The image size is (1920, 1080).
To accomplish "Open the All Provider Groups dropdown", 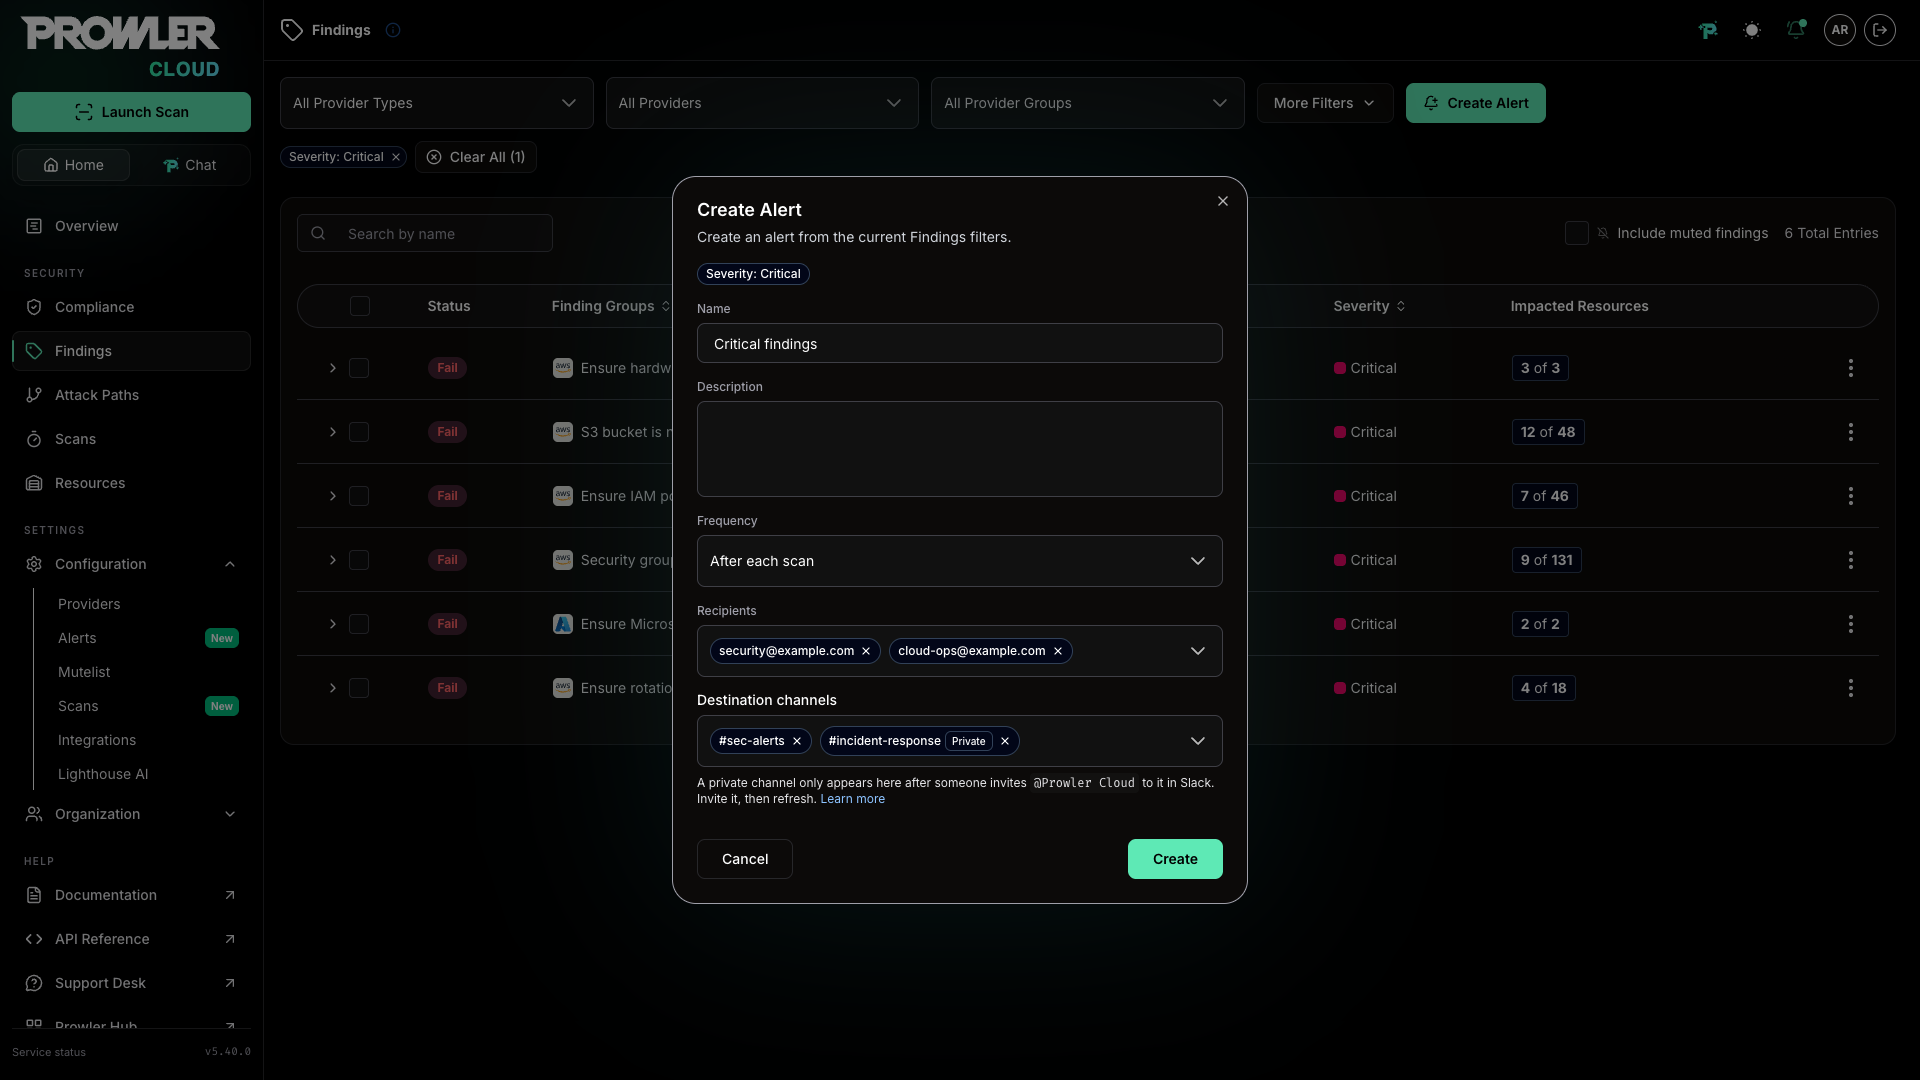I will coord(1088,103).
